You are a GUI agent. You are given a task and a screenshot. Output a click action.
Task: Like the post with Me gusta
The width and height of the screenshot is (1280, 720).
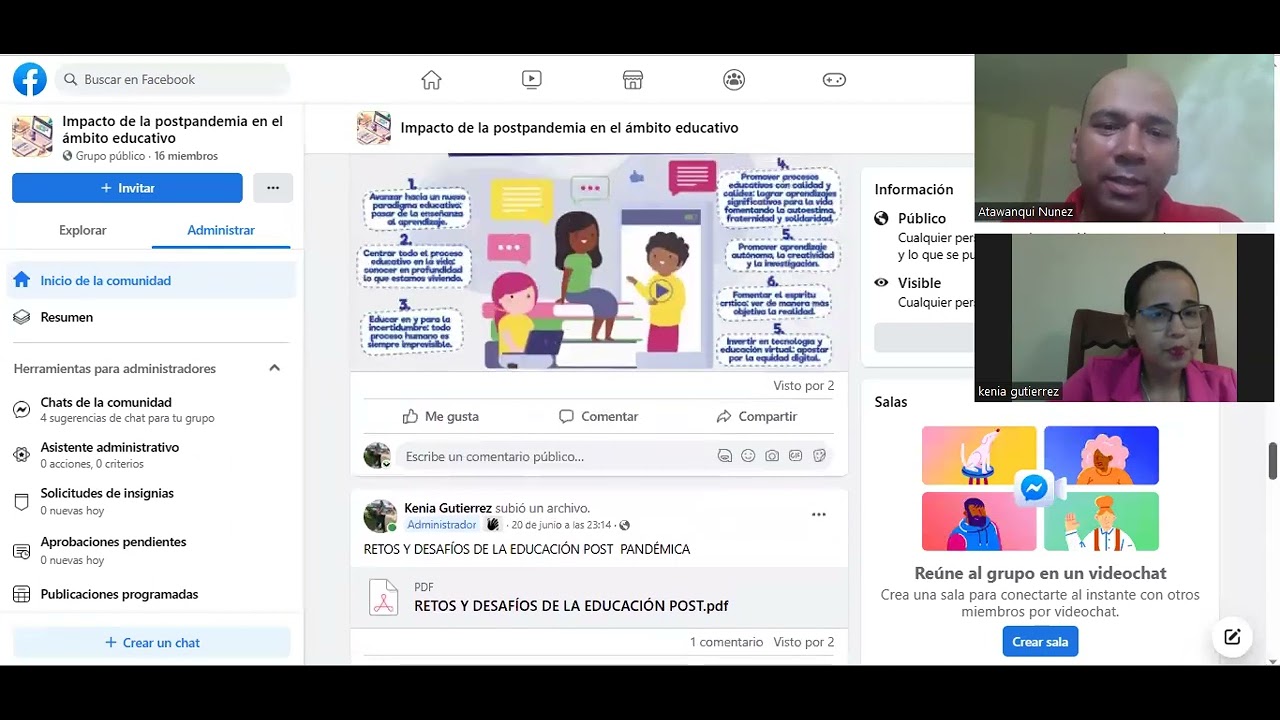(x=440, y=416)
